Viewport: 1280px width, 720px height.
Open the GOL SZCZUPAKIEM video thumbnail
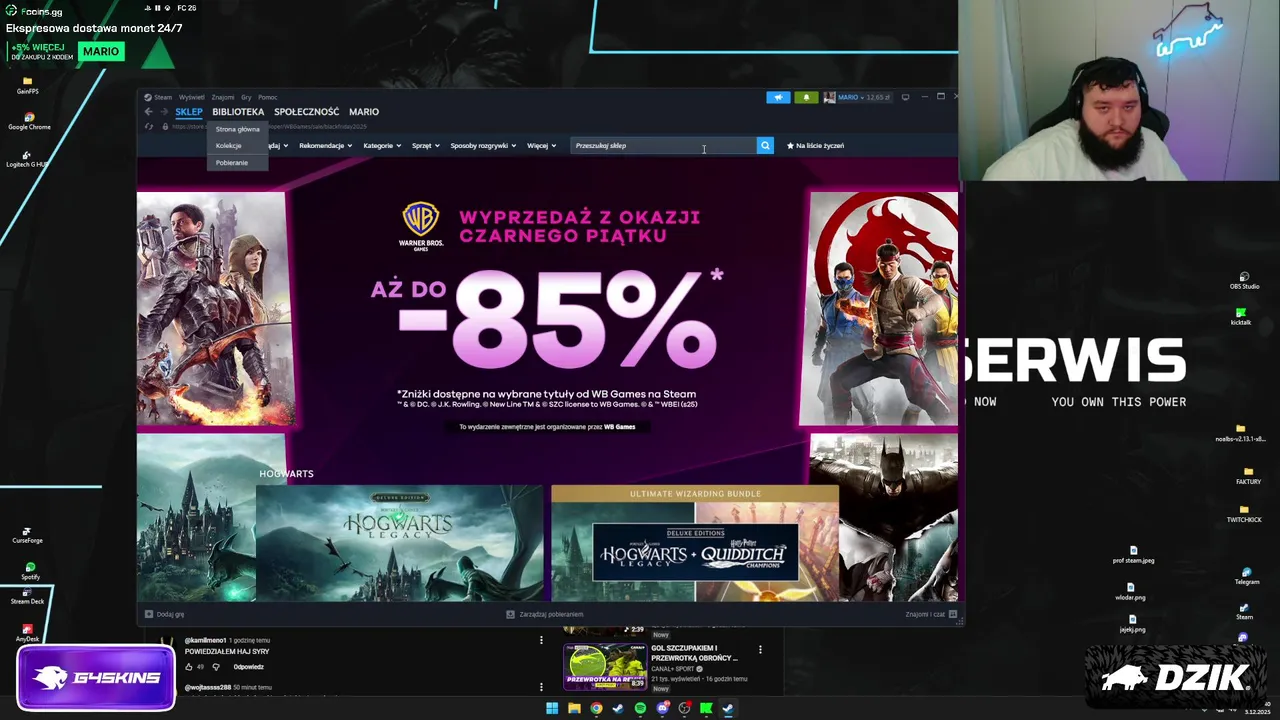[x=604, y=667]
